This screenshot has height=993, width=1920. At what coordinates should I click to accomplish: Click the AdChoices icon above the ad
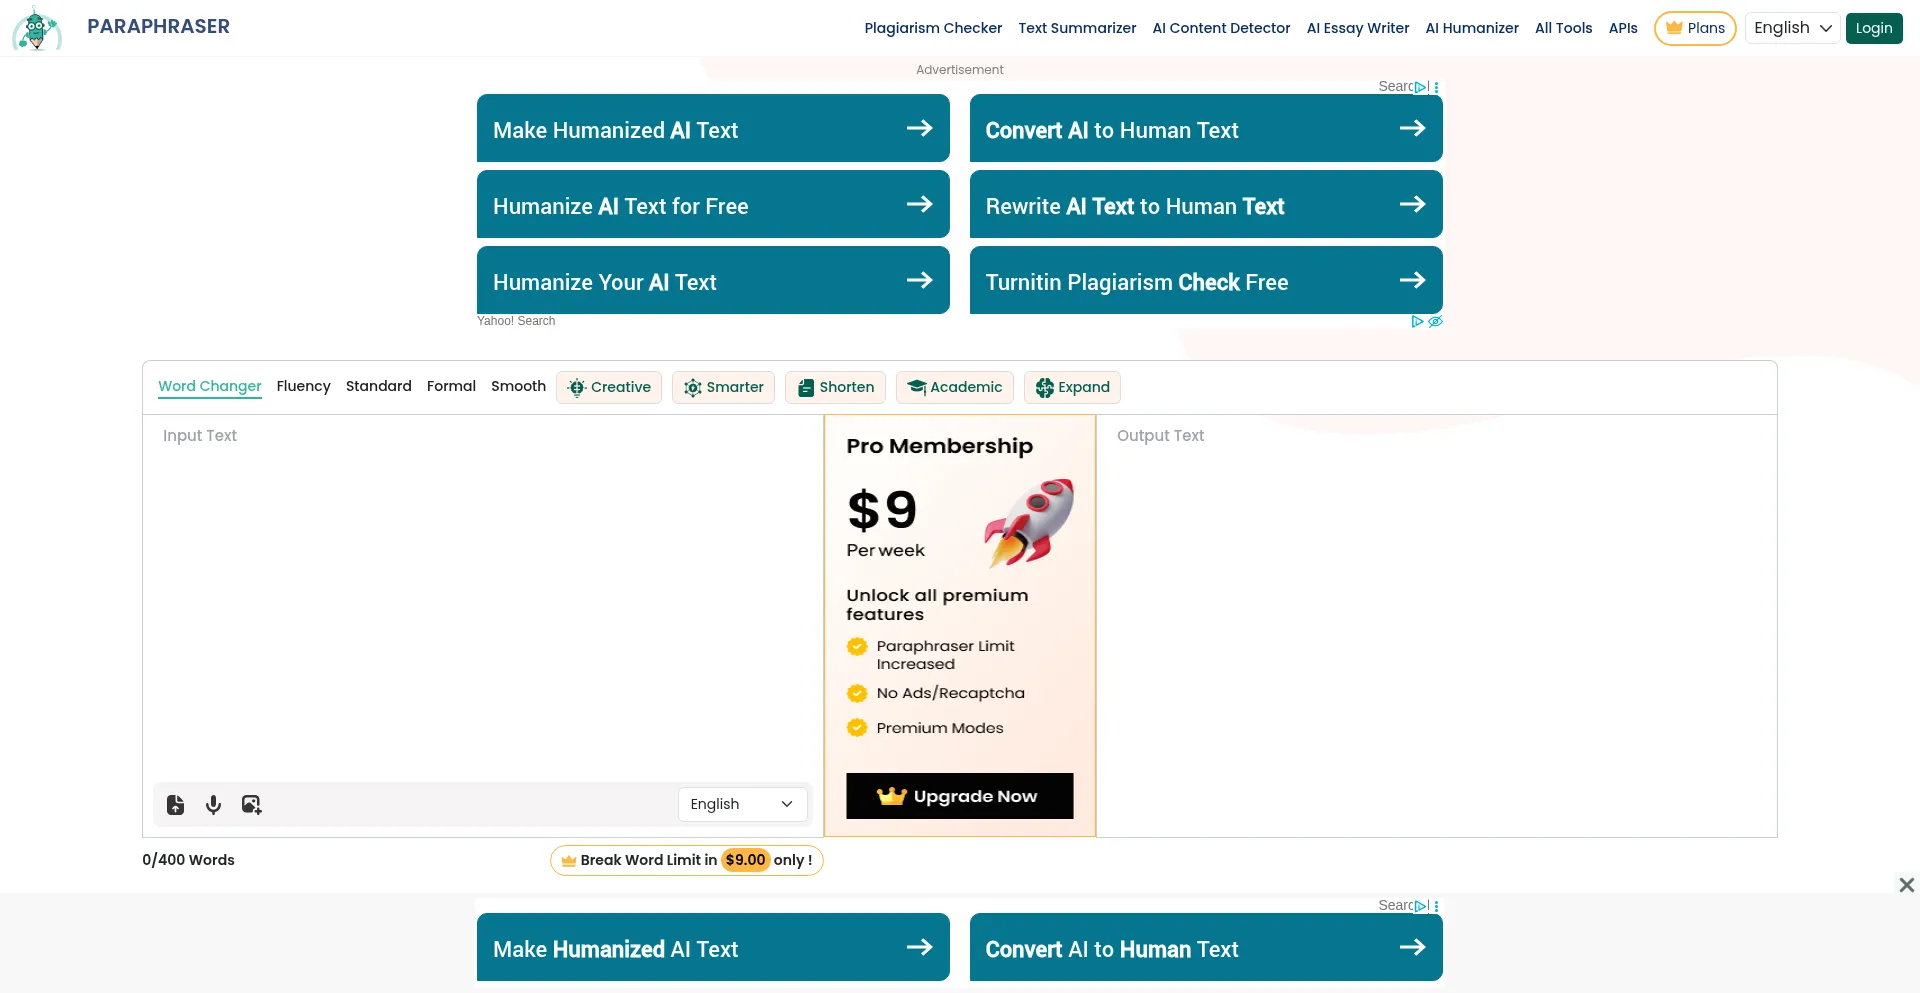(1421, 87)
